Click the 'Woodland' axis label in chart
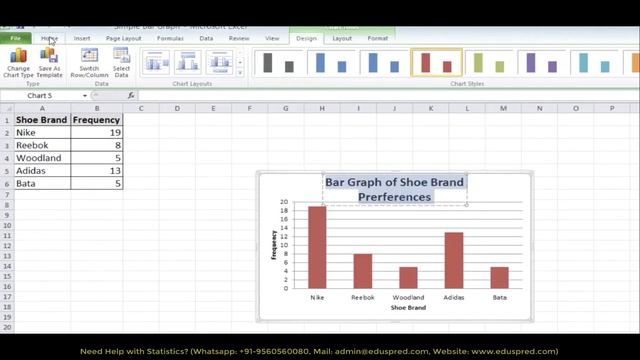The height and width of the screenshot is (360, 640). click(408, 298)
